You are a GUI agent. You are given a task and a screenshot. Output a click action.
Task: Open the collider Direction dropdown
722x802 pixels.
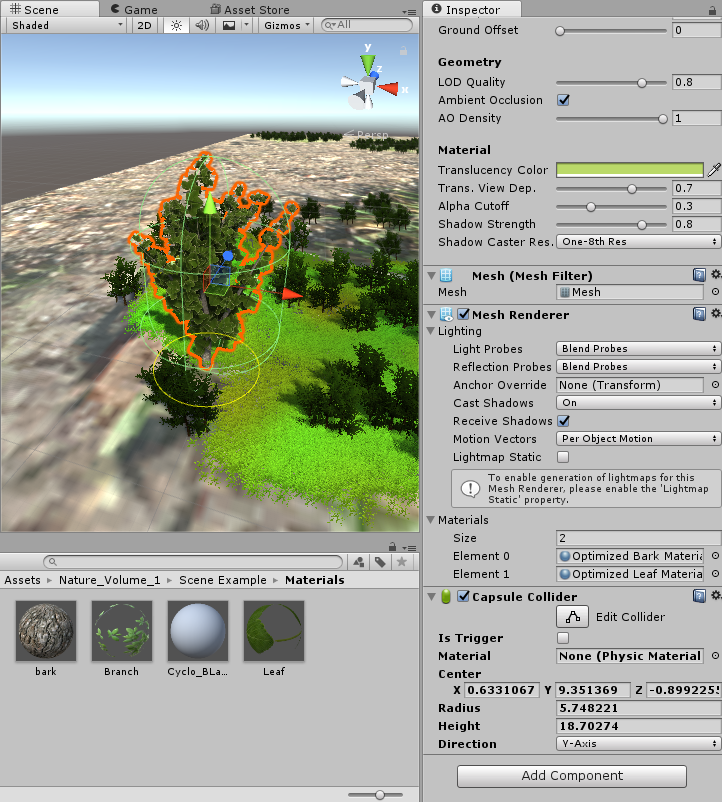click(639, 744)
